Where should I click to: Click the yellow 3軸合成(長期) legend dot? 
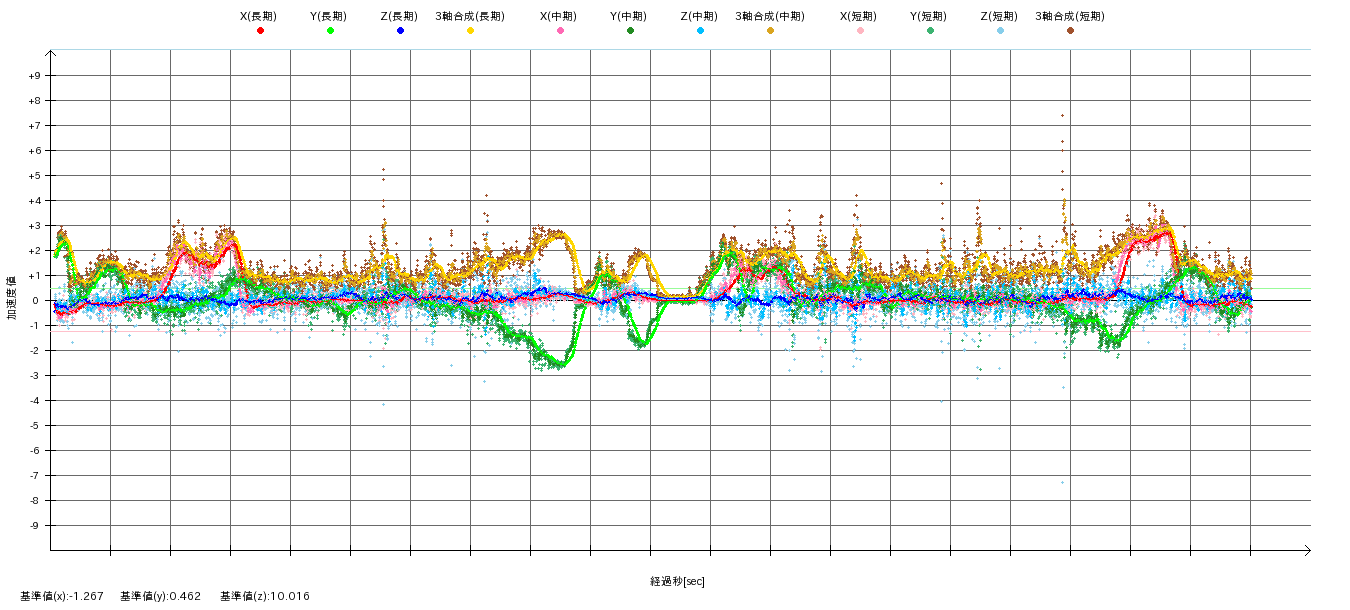tap(470, 31)
